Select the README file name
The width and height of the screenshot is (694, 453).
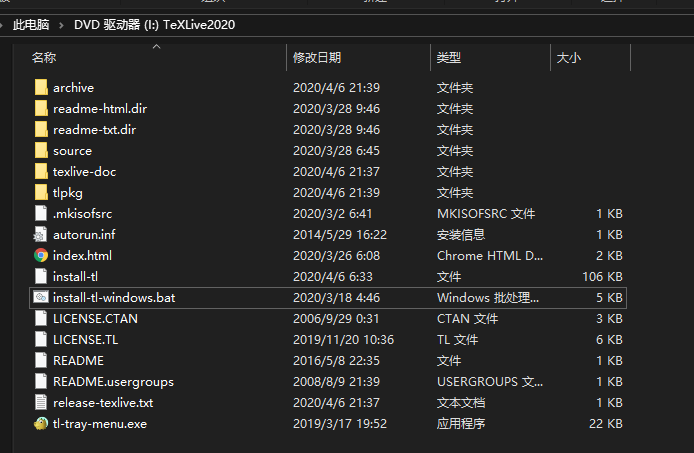(x=78, y=360)
